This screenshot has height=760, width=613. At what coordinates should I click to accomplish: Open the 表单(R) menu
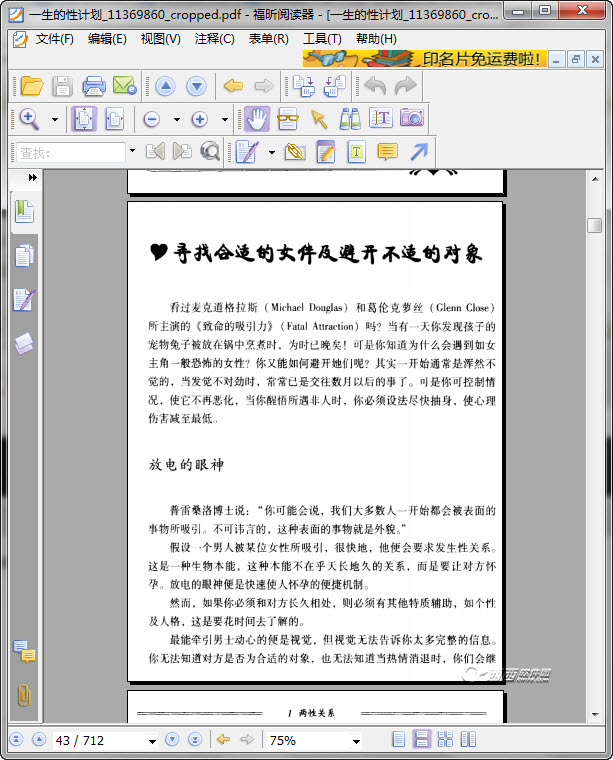tap(268, 39)
